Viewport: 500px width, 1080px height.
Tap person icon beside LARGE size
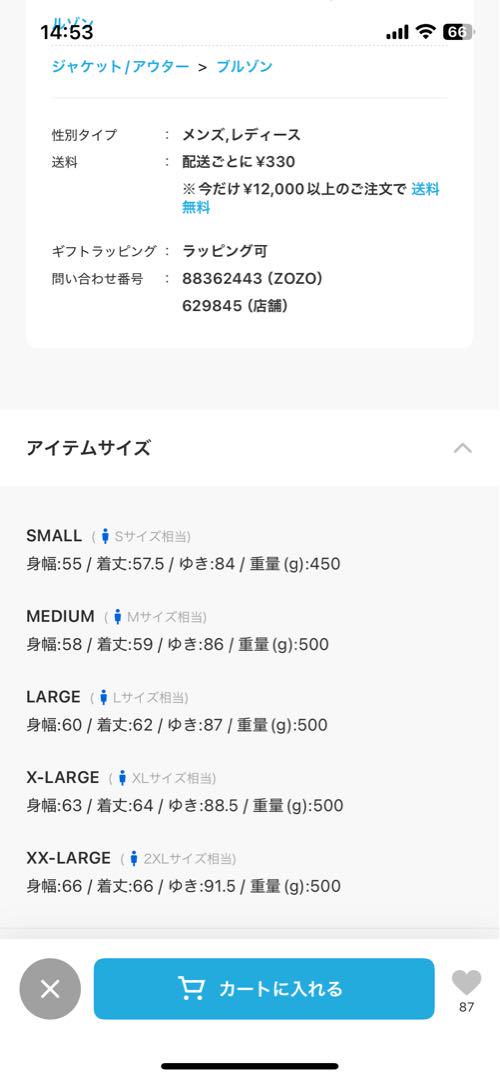[x=103, y=697]
